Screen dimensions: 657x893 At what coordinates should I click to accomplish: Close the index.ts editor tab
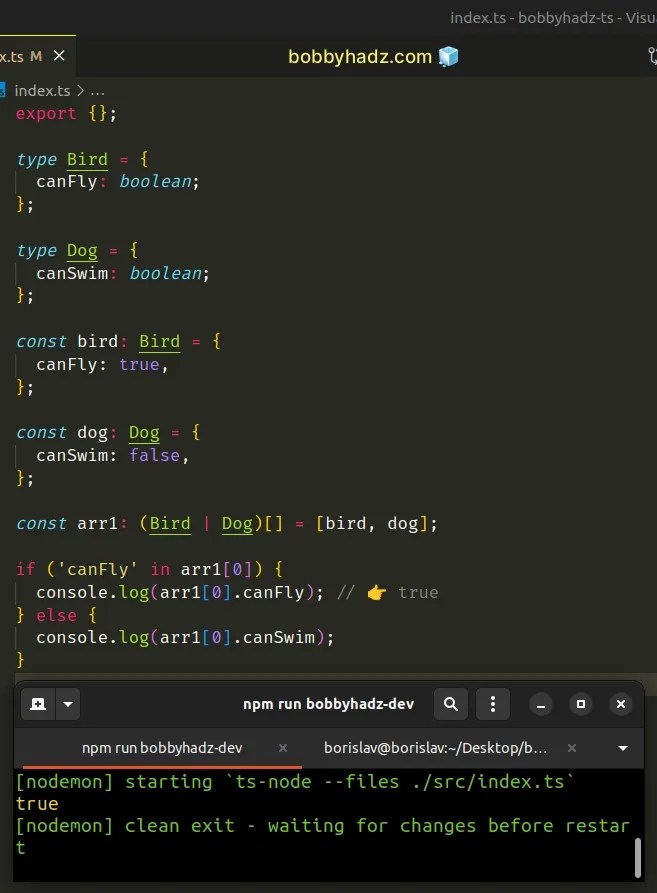[x=59, y=56]
